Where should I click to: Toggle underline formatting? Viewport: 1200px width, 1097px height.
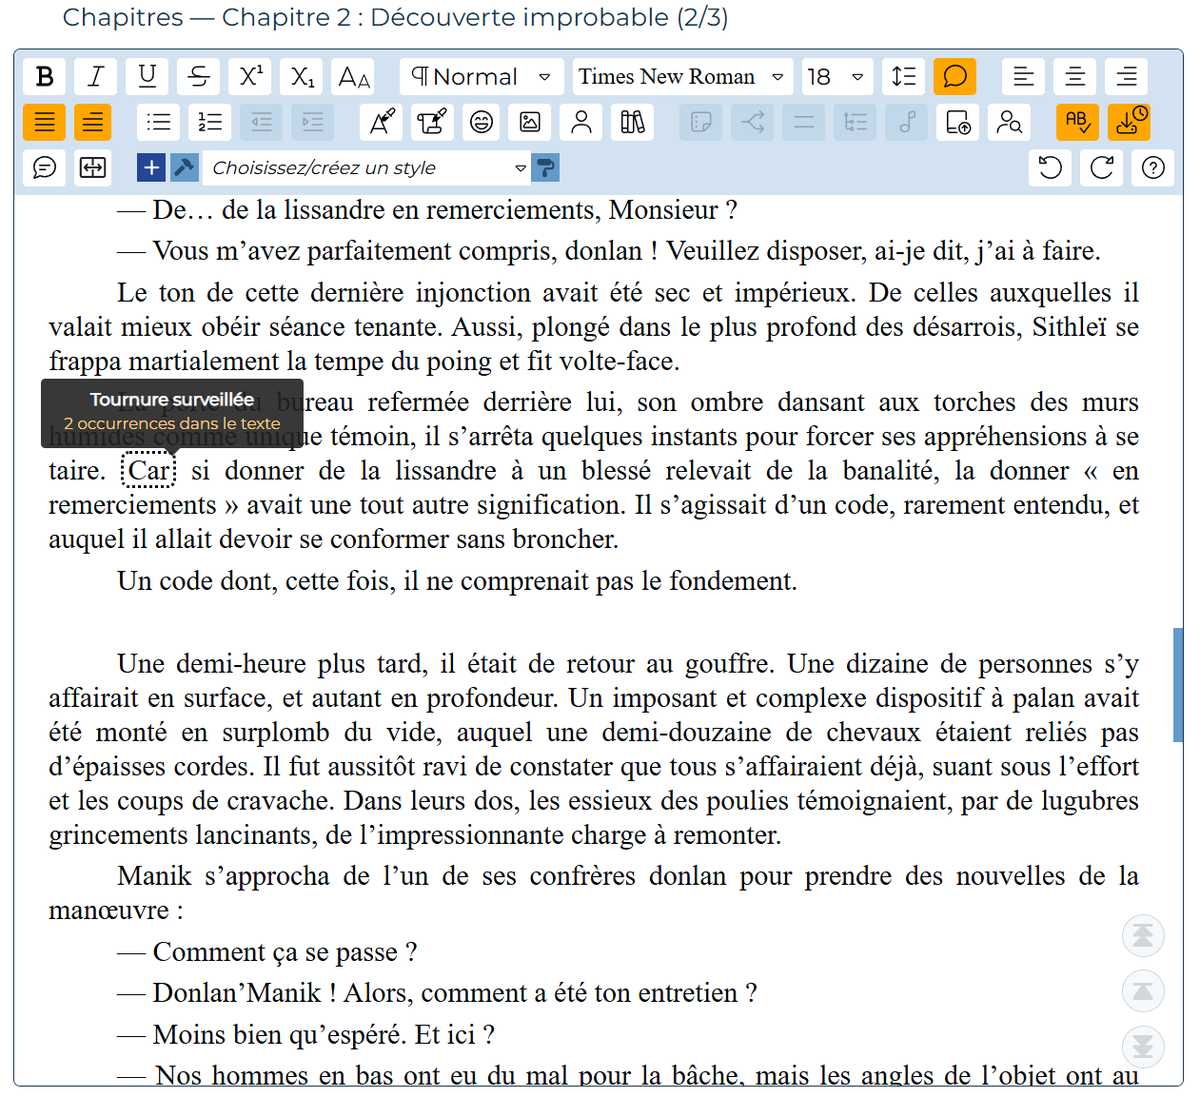(x=147, y=77)
